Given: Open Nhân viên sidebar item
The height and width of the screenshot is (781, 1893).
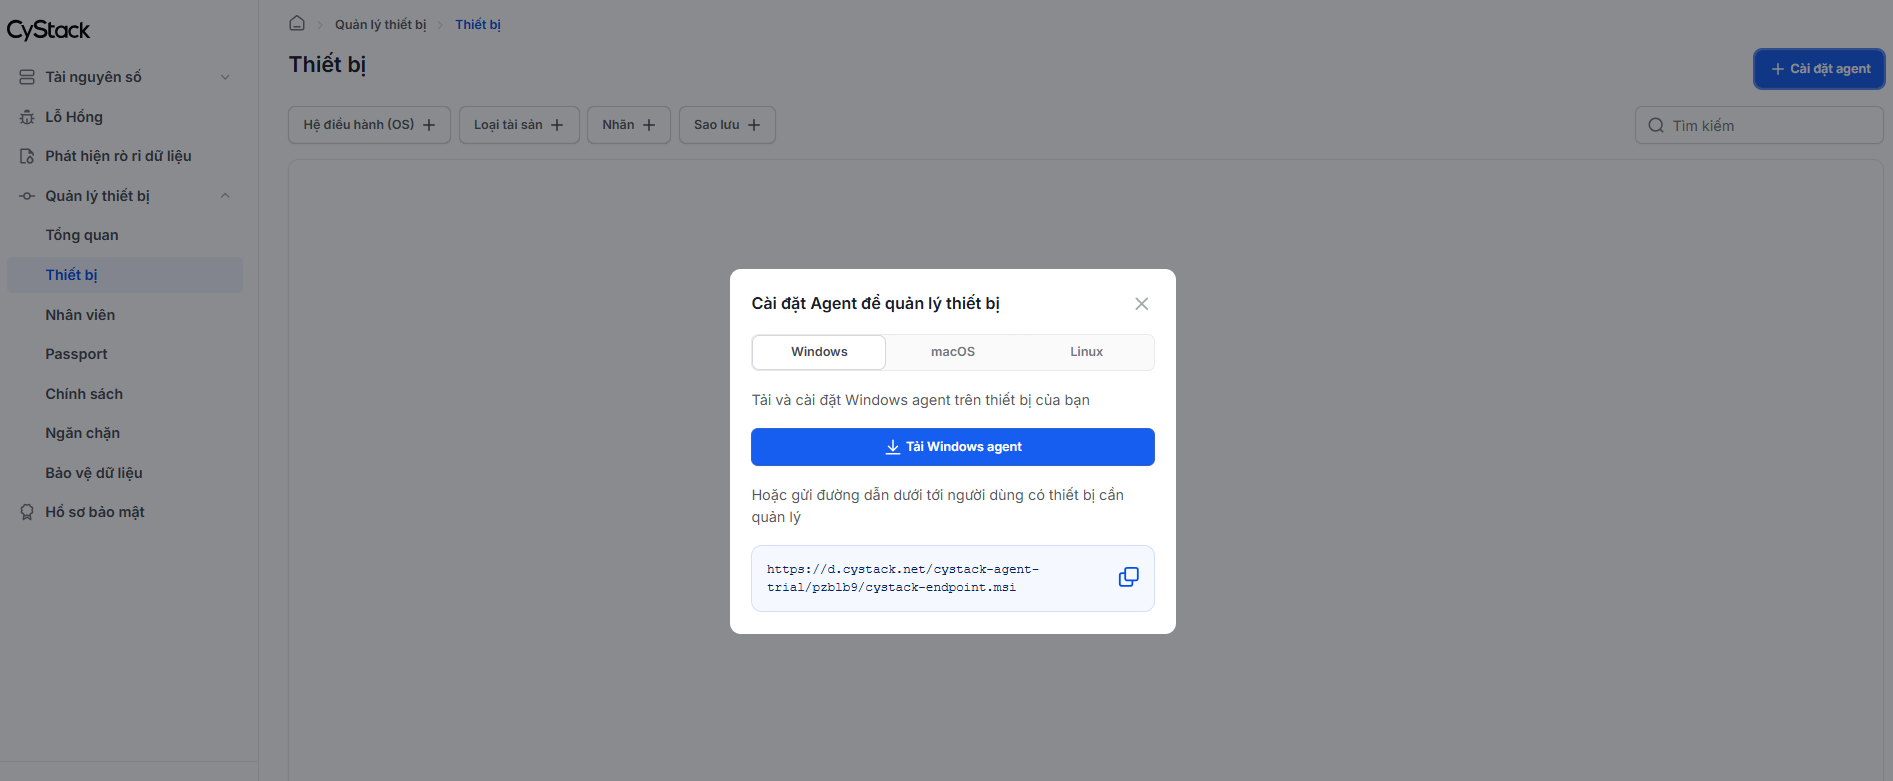Looking at the screenshot, I should [125, 315].
